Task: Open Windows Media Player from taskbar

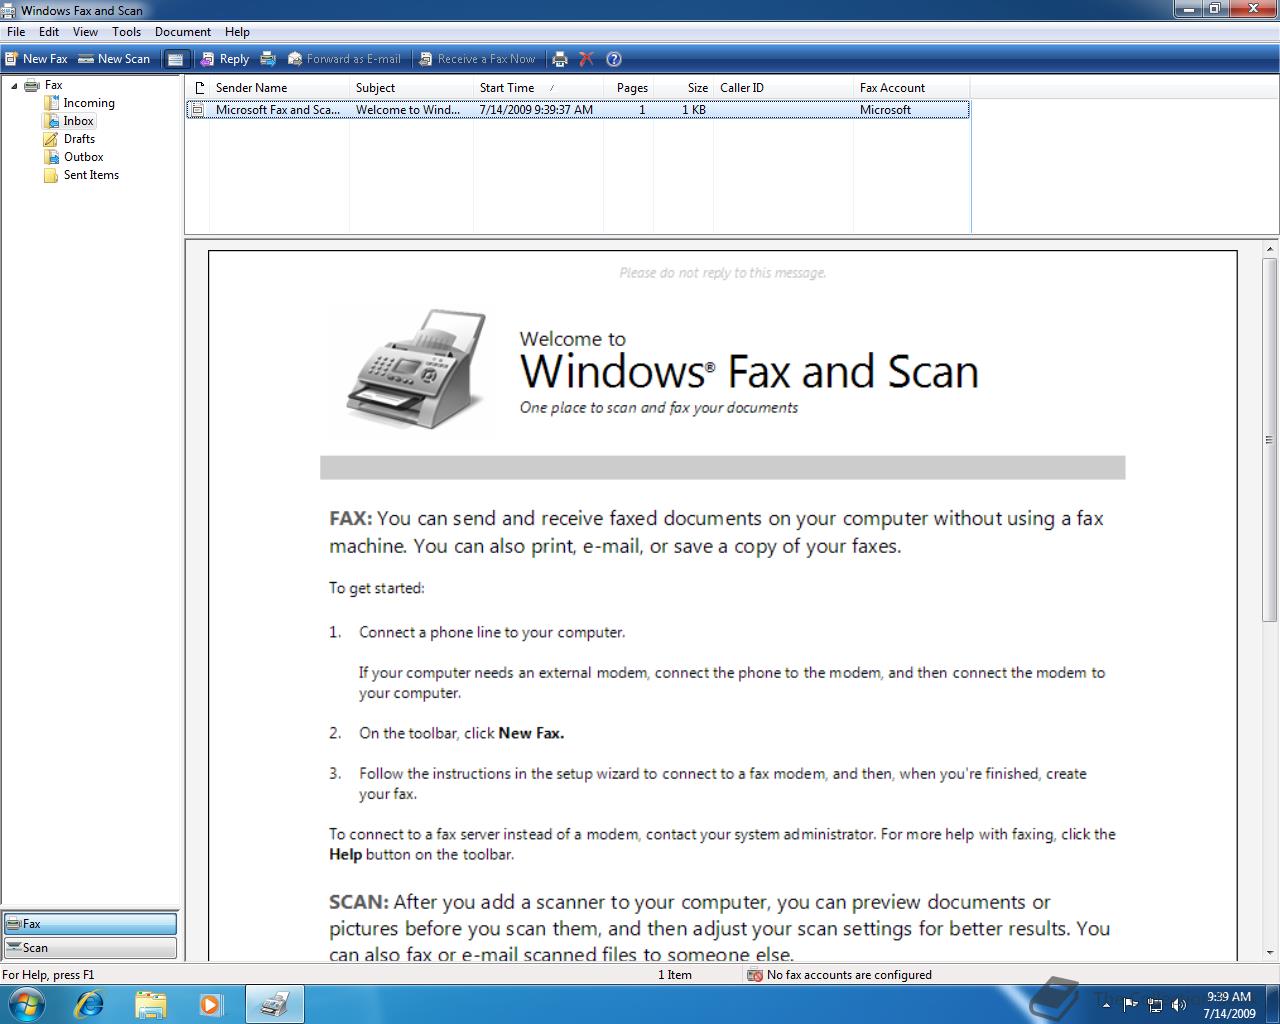Action: click(x=211, y=1004)
